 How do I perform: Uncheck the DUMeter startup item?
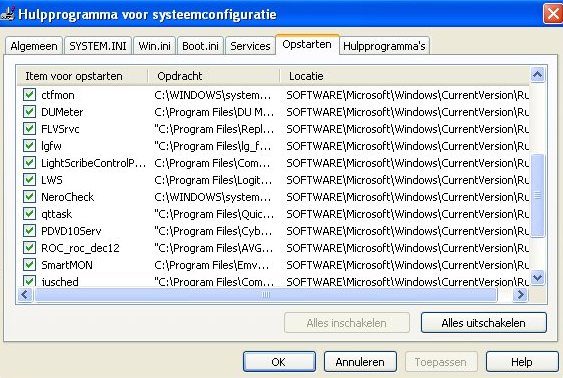[29, 112]
